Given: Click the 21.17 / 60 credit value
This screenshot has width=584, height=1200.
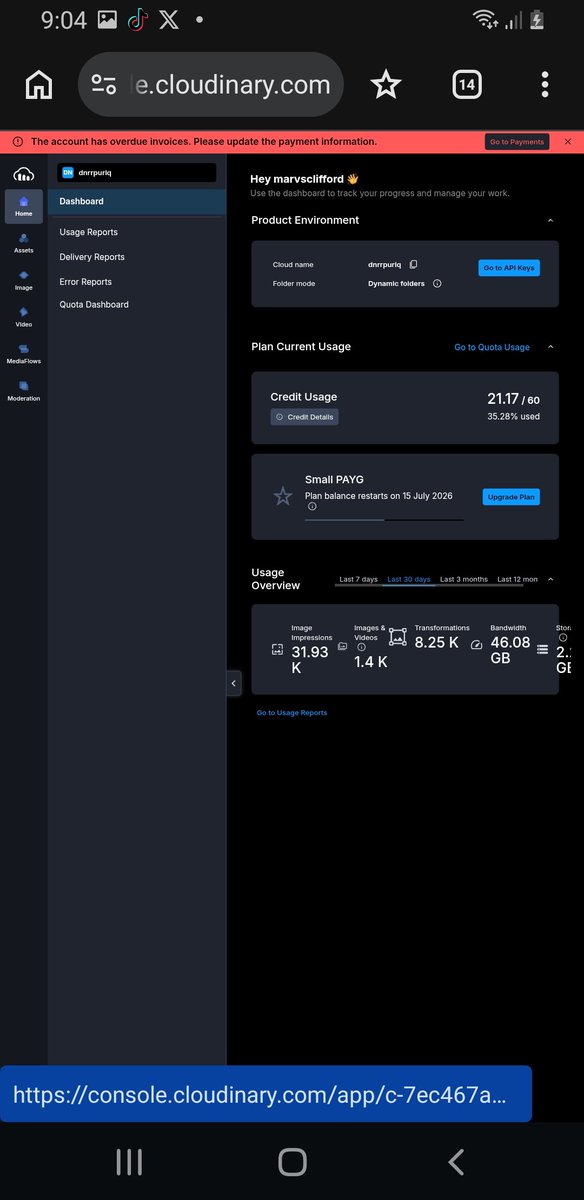Looking at the screenshot, I should pyautogui.click(x=513, y=399).
